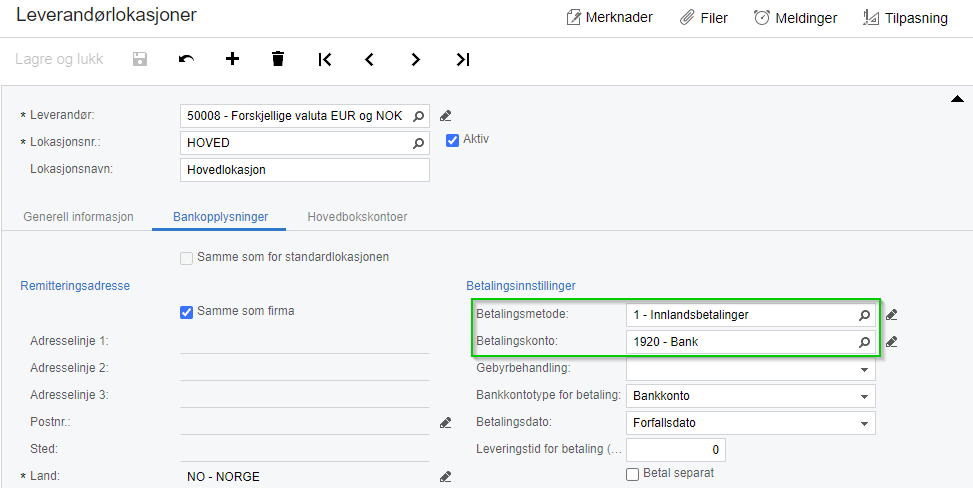Click Lagre og lukk button
Image resolution: width=973 pixels, height=488 pixels.
[60, 60]
